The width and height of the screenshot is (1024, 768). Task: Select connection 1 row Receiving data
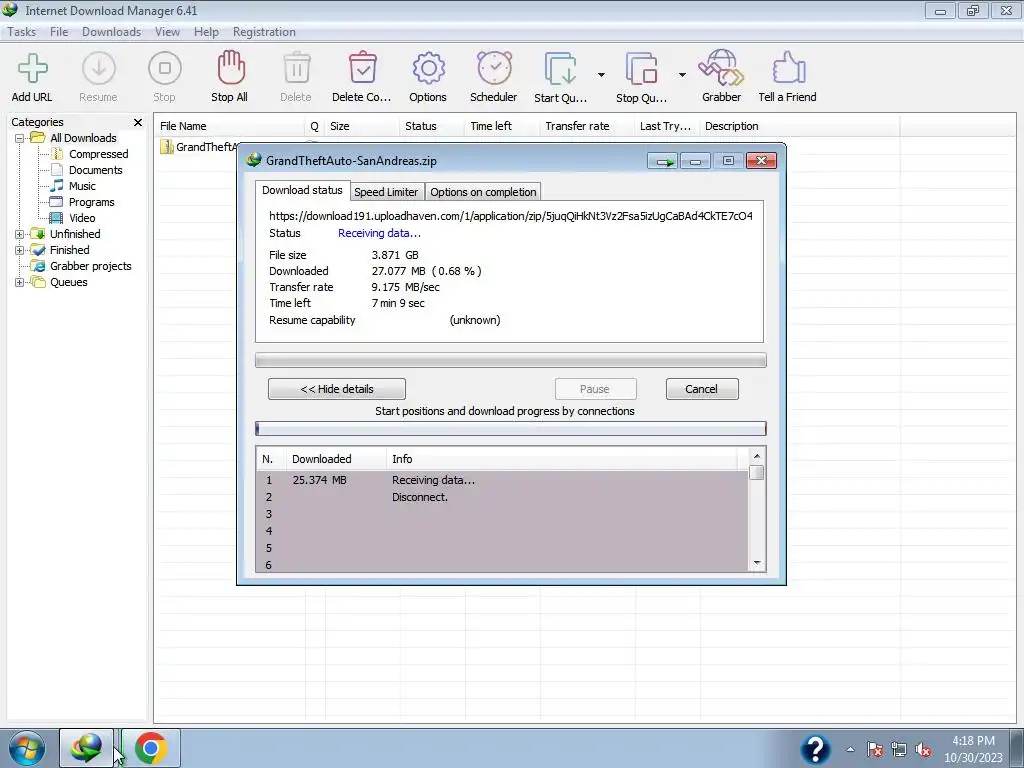(x=502, y=480)
